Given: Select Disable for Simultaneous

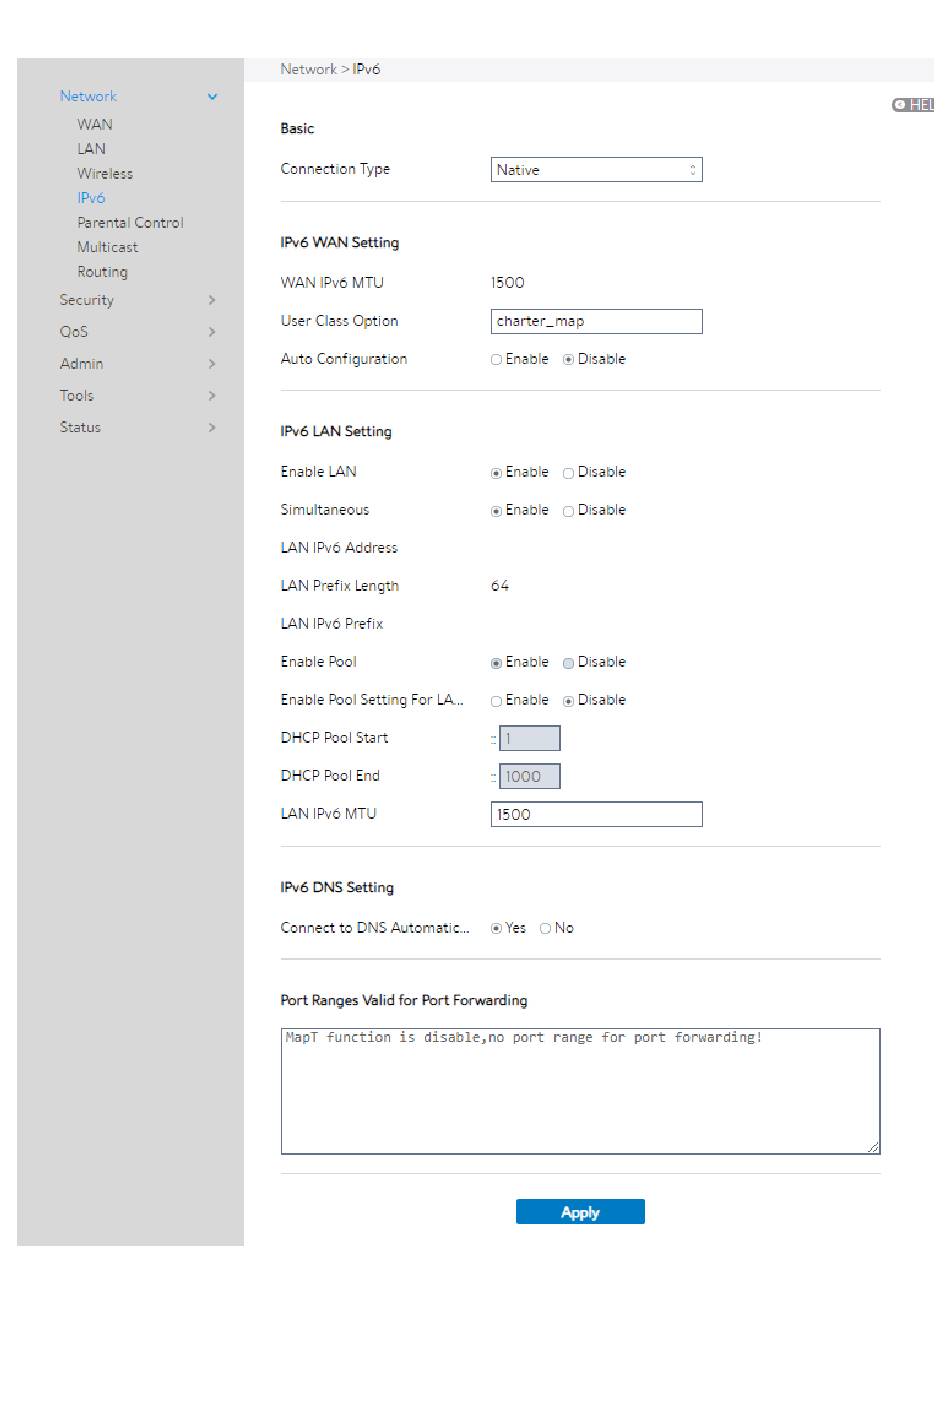Looking at the screenshot, I should (x=568, y=511).
